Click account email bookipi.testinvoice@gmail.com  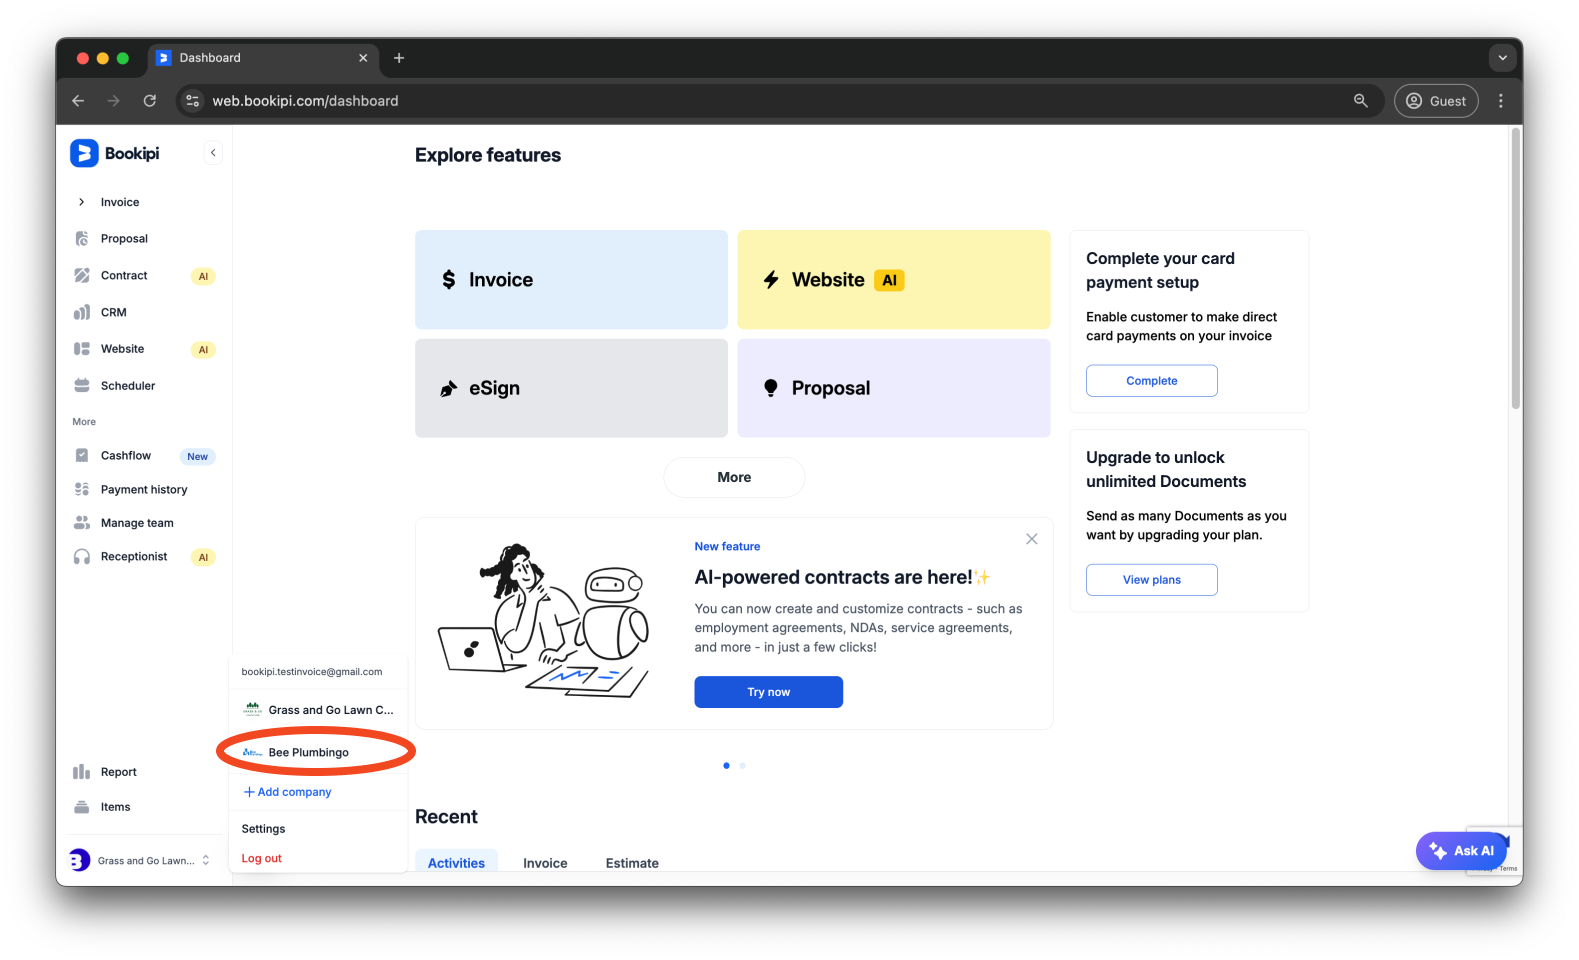click(x=312, y=672)
